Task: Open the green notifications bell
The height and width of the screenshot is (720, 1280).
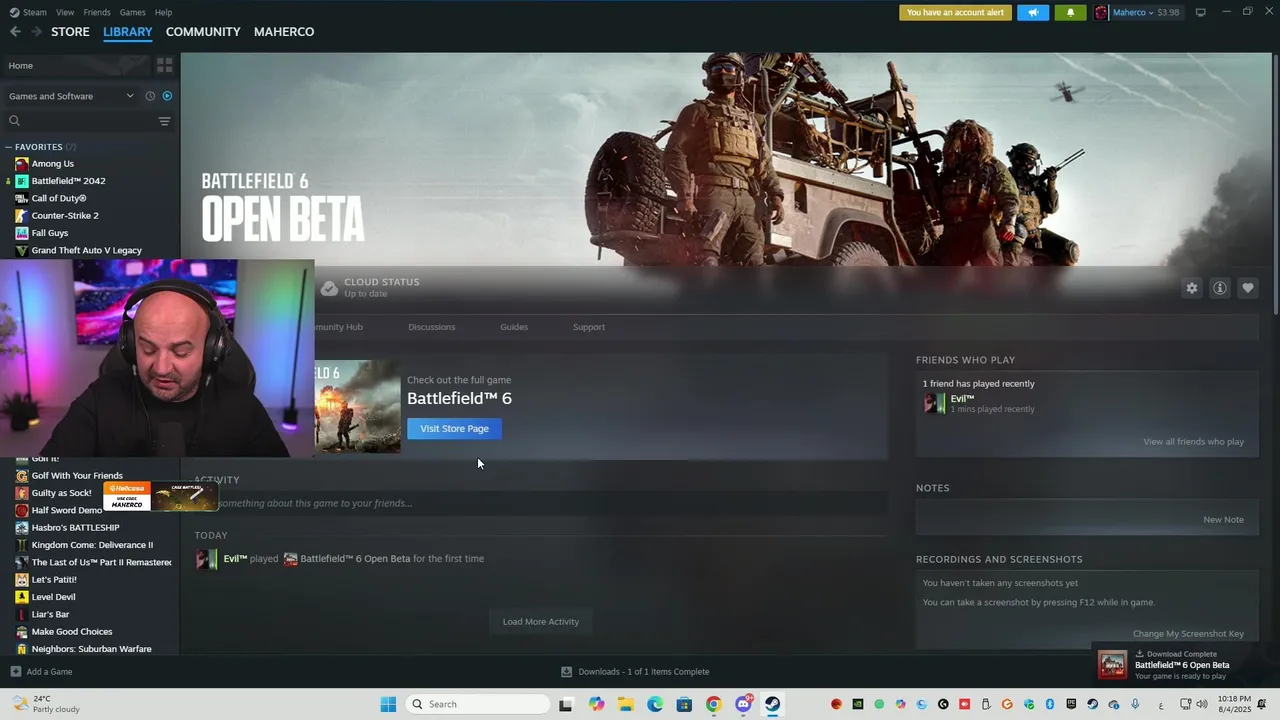Action: [x=1070, y=13]
